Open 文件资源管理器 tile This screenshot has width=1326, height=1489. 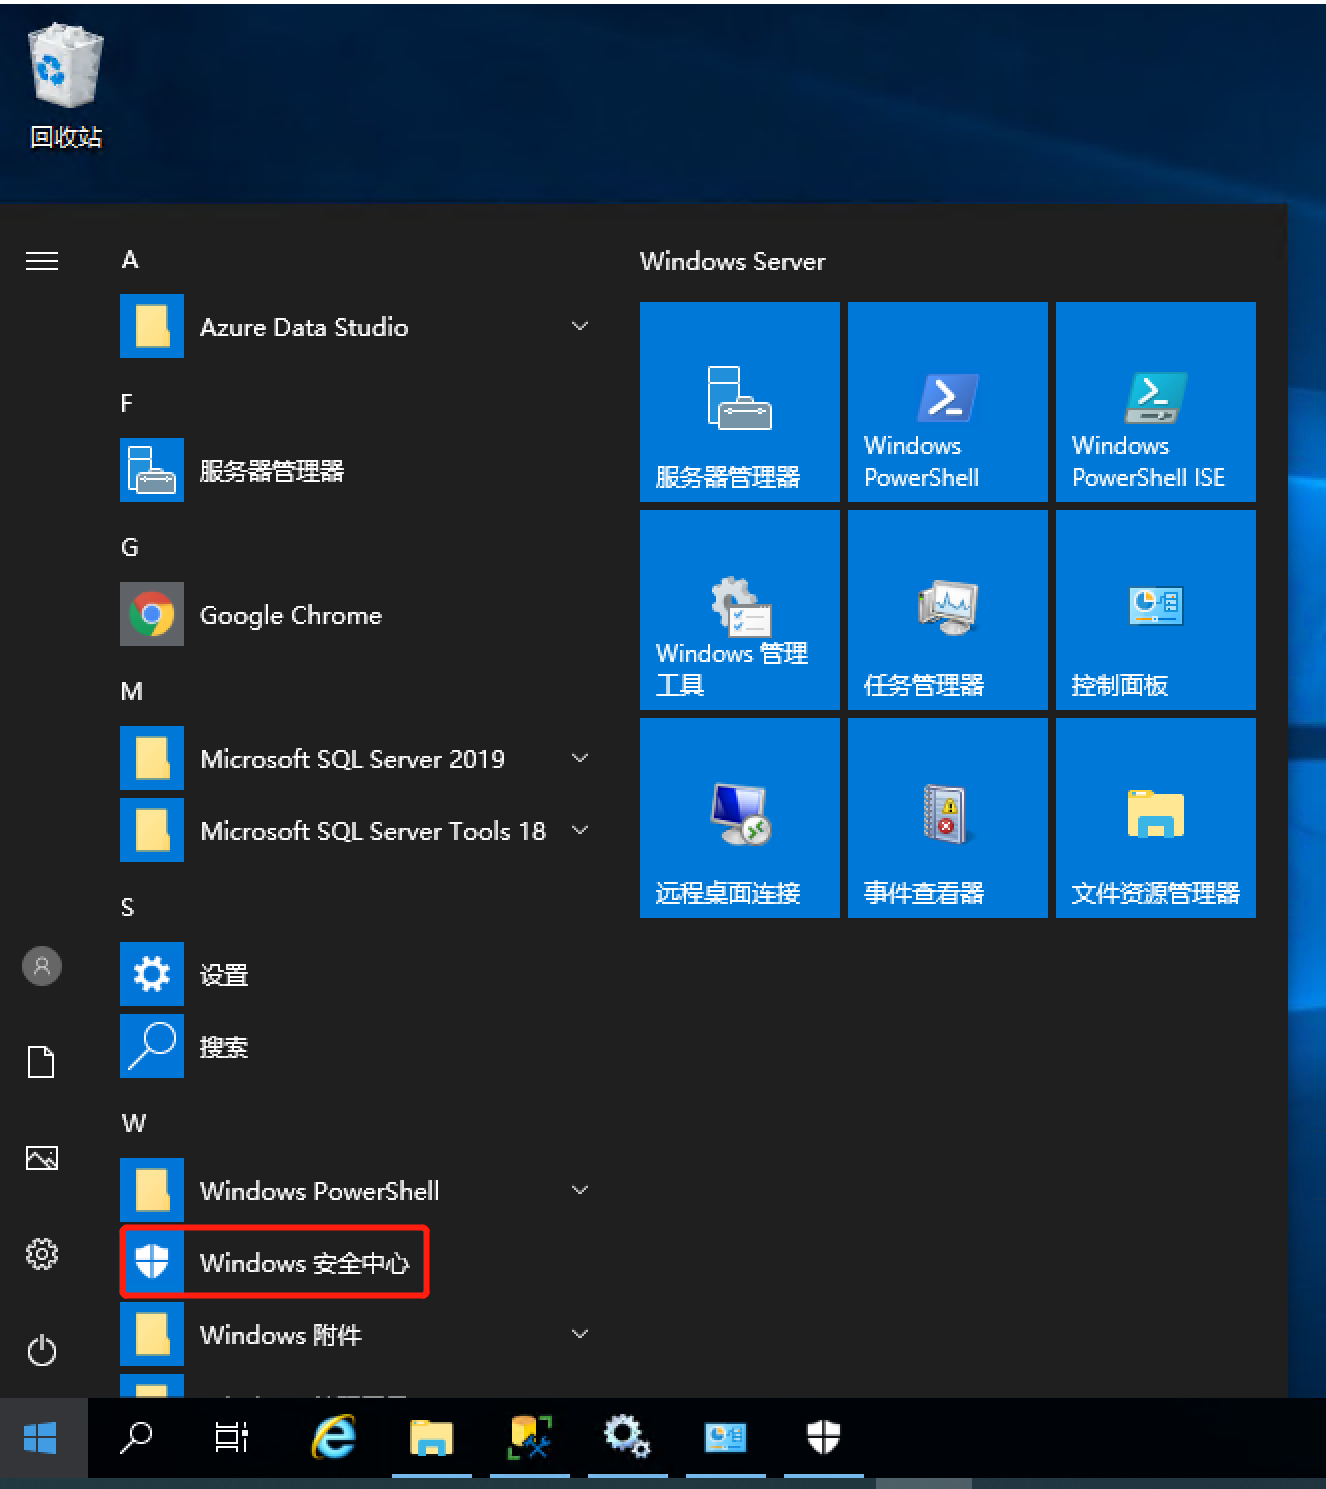1155,818
